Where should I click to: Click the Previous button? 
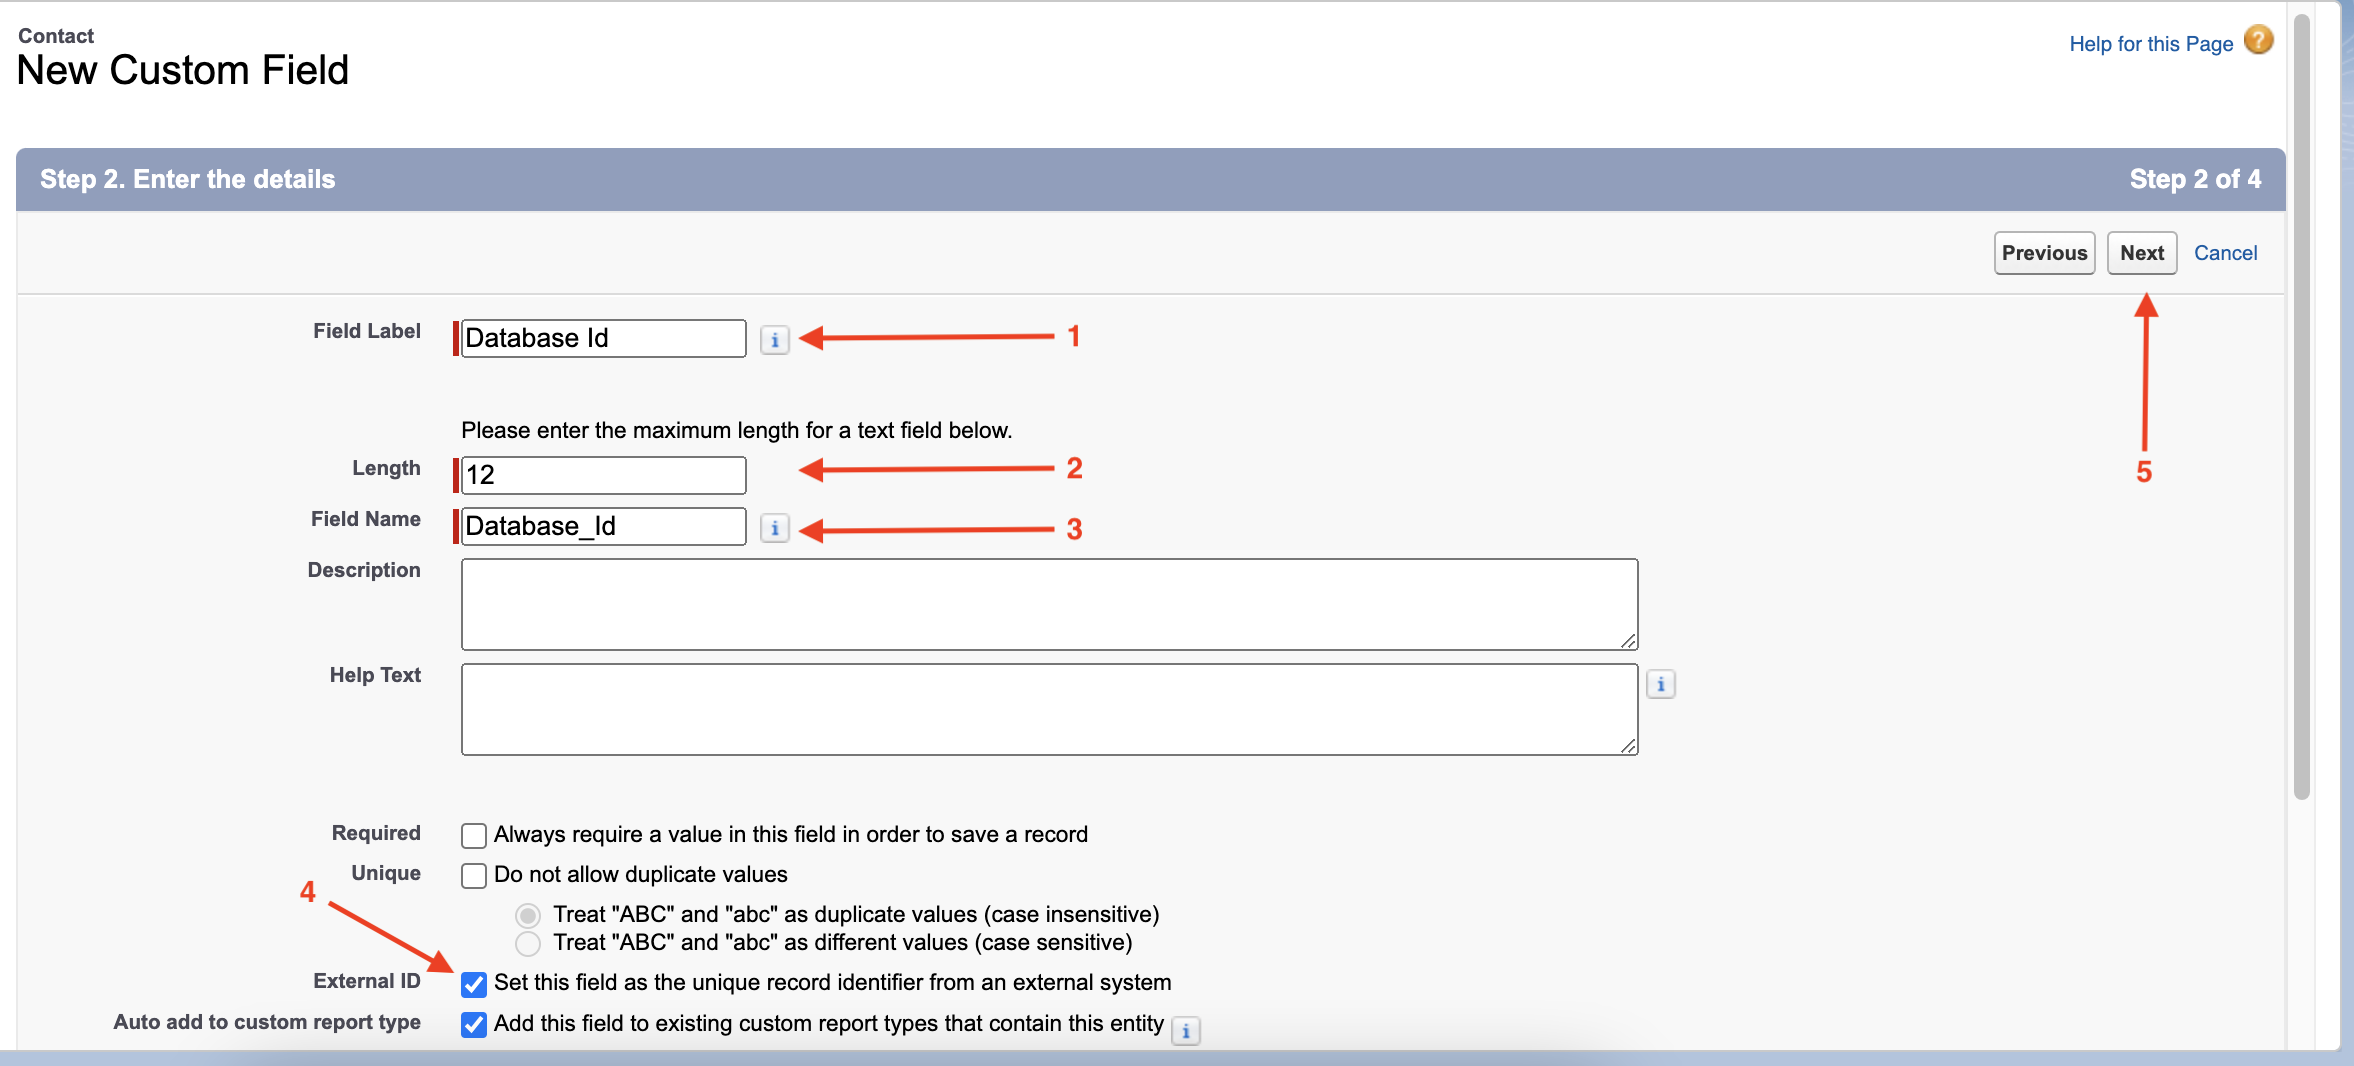point(2043,252)
